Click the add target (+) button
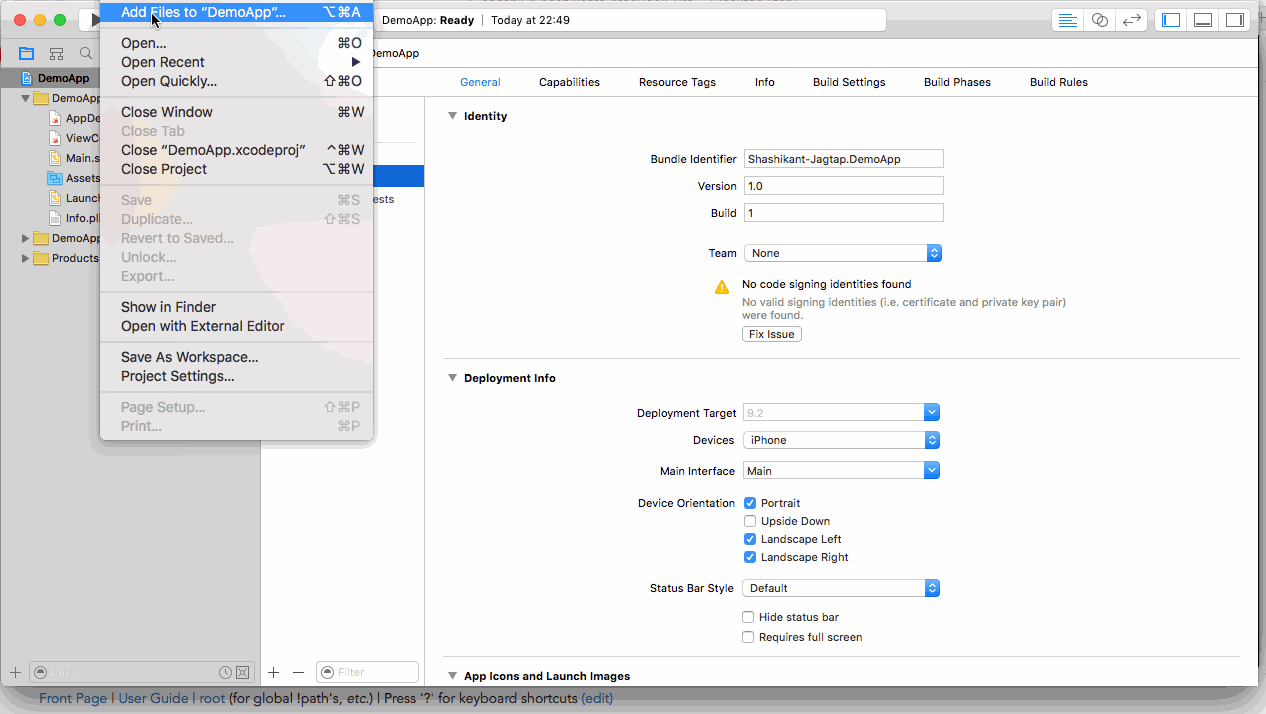This screenshot has height=714, width=1266. 273,673
